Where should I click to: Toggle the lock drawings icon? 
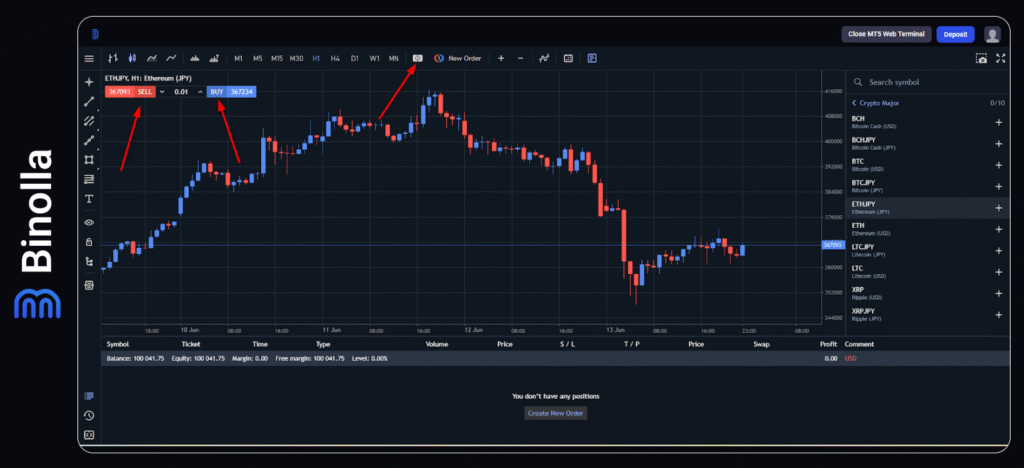coord(89,242)
